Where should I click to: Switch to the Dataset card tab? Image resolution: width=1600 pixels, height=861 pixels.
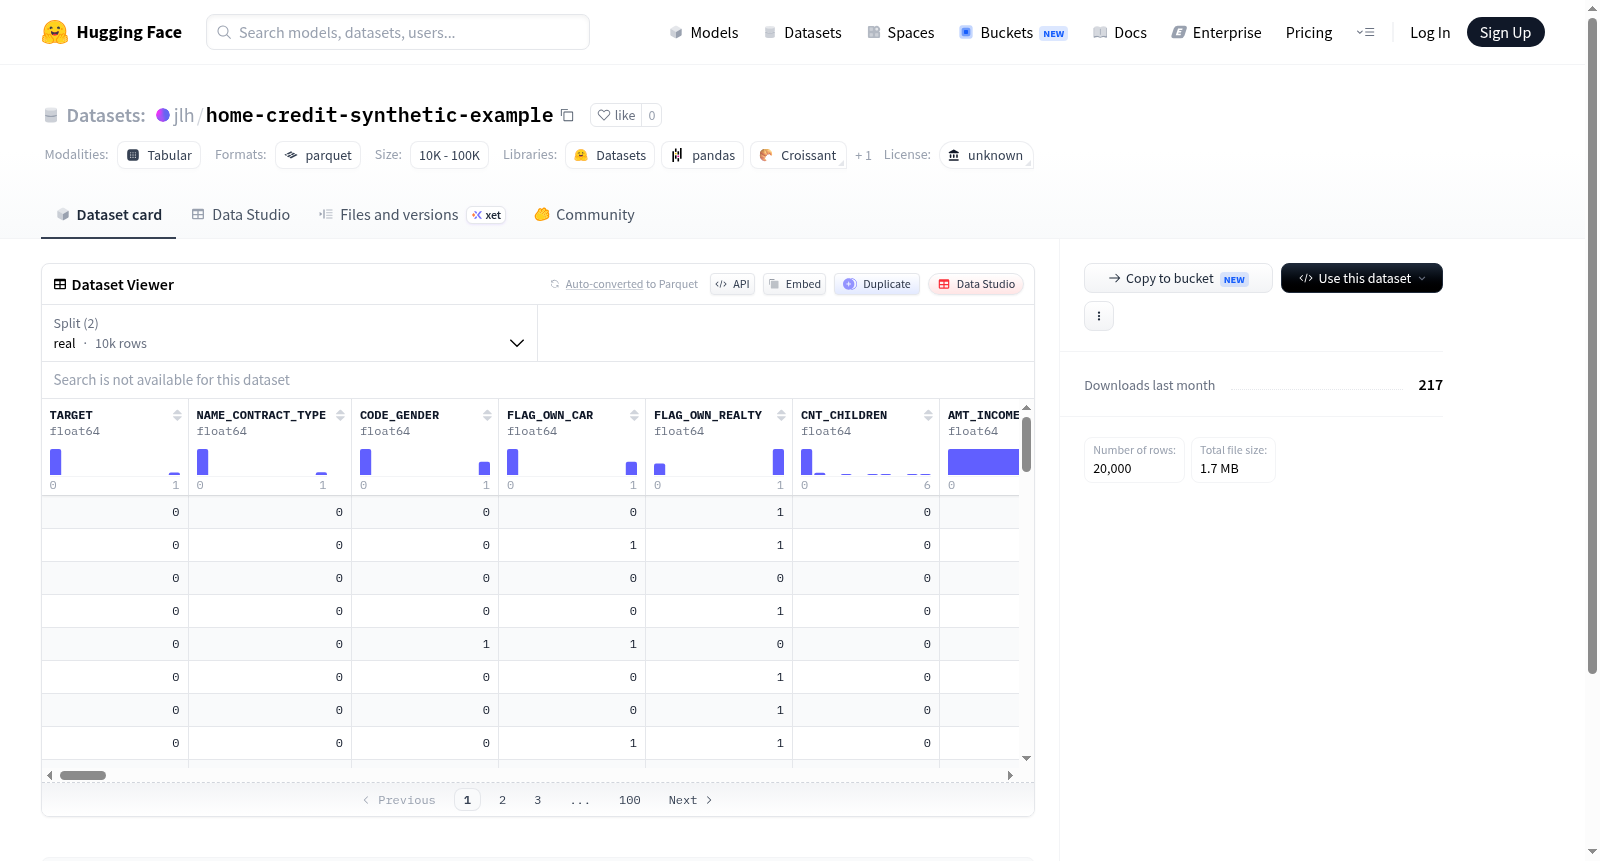(108, 215)
